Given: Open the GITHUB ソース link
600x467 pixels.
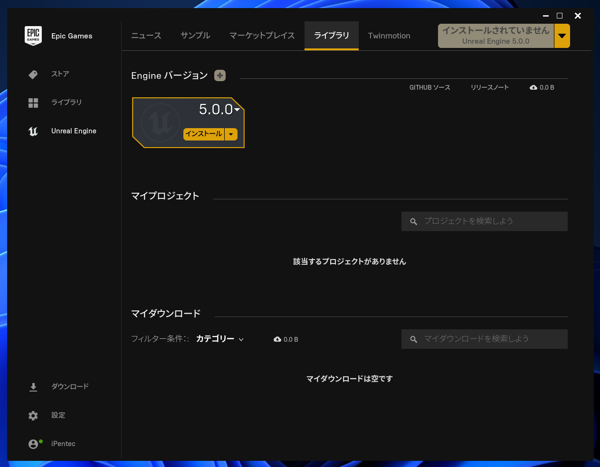Looking at the screenshot, I should click(x=430, y=88).
